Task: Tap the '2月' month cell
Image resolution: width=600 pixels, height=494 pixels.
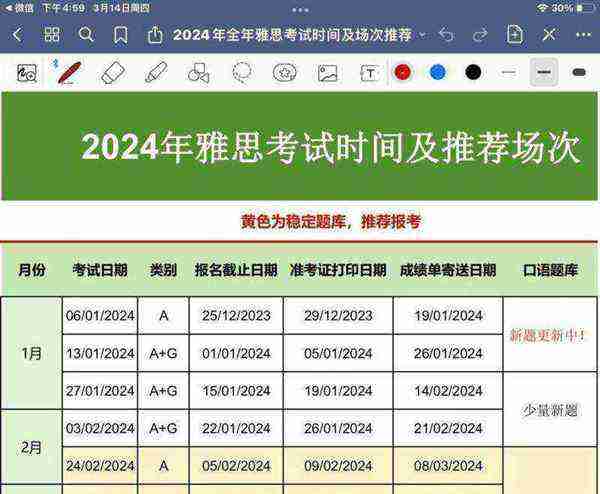Action: pyautogui.click(x=31, y=447)
